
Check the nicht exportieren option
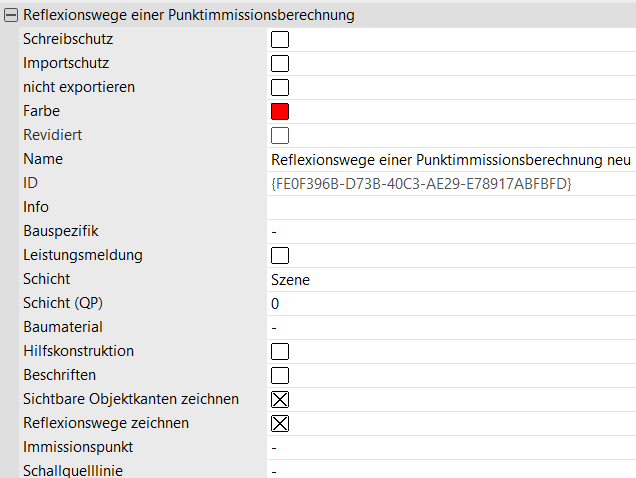pyautogui.click(x=280, y=87)
